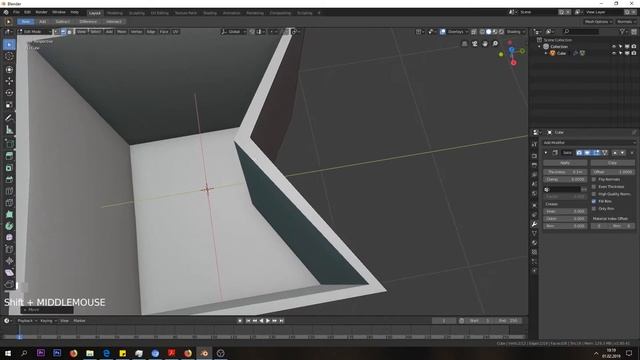This screenshot has width=640, height=360.
Task: Open the Render properties tab
Action: click(534, 156)
